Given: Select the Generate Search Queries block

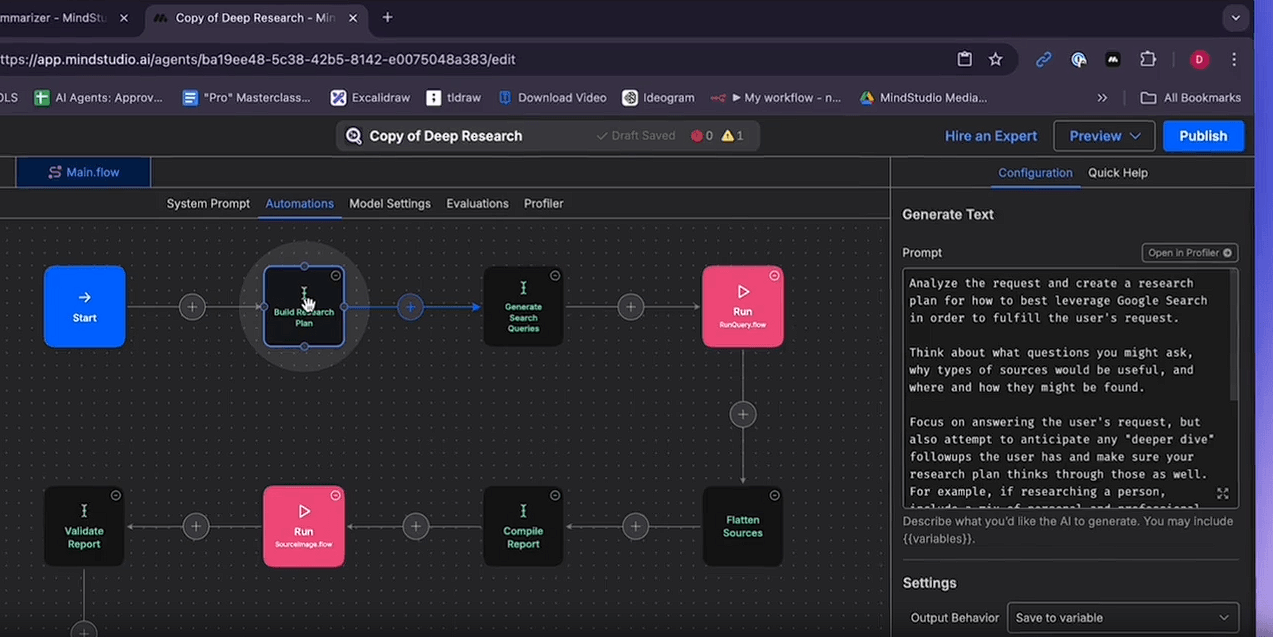Looking at the screenshot, I should click(523, 307).
